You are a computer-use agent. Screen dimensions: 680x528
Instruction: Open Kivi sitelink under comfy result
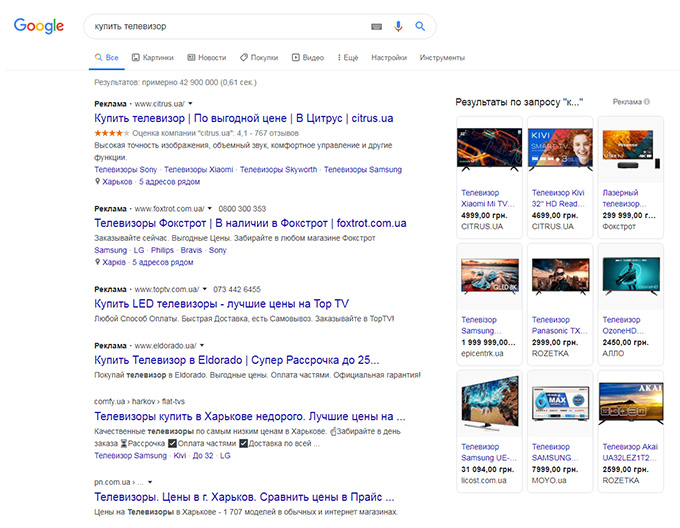[x=180, y=456]
